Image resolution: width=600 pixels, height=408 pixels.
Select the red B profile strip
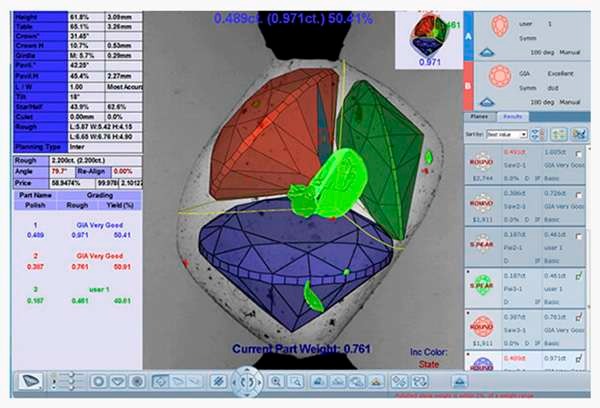pos(469,86)
